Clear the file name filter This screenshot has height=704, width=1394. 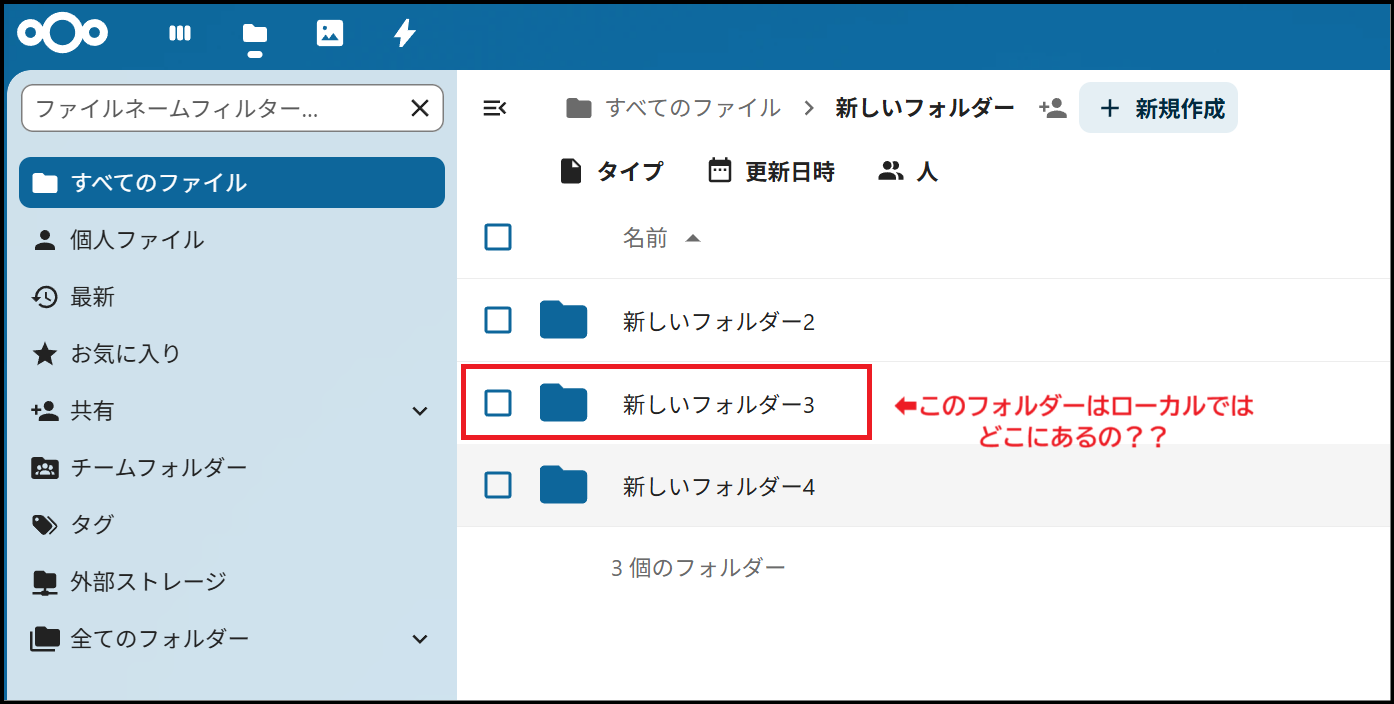click(420, 108)
